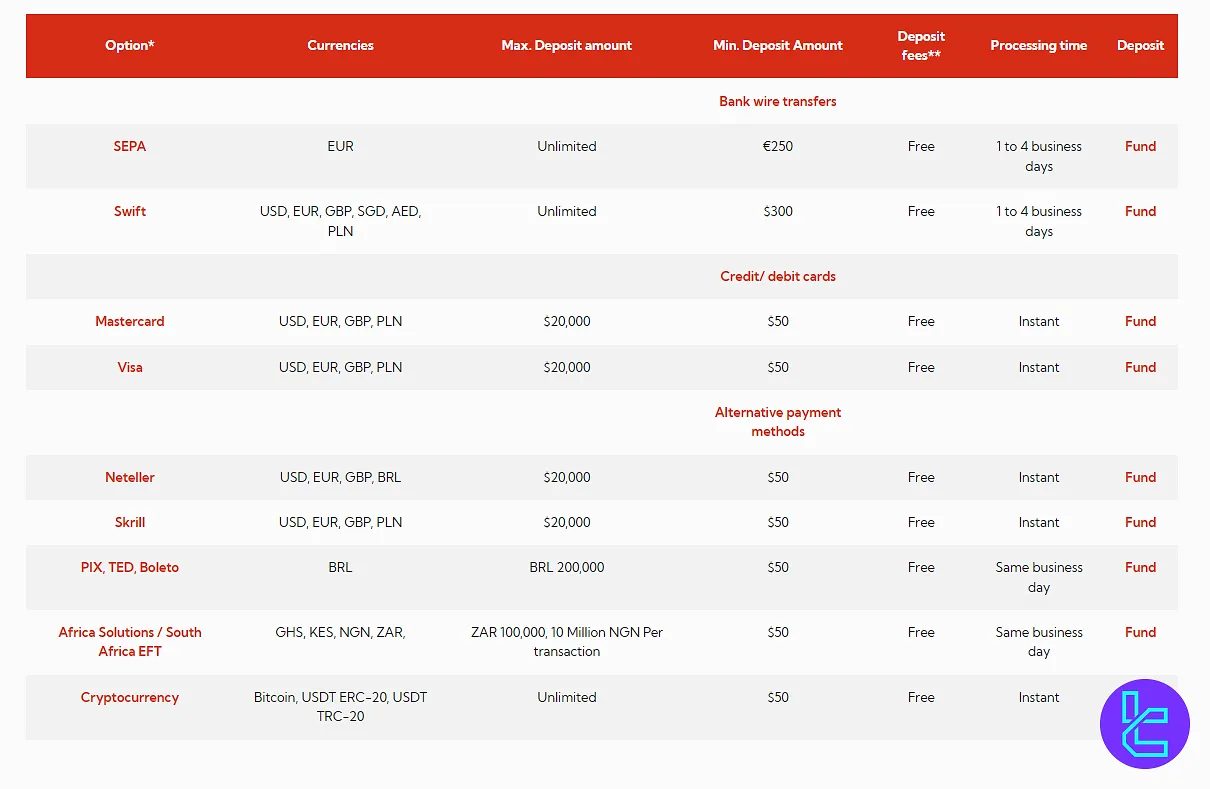1210x789 pixels.
Task: Click $50 minimum deposit in Neteller row
Action: click(778, 477)
